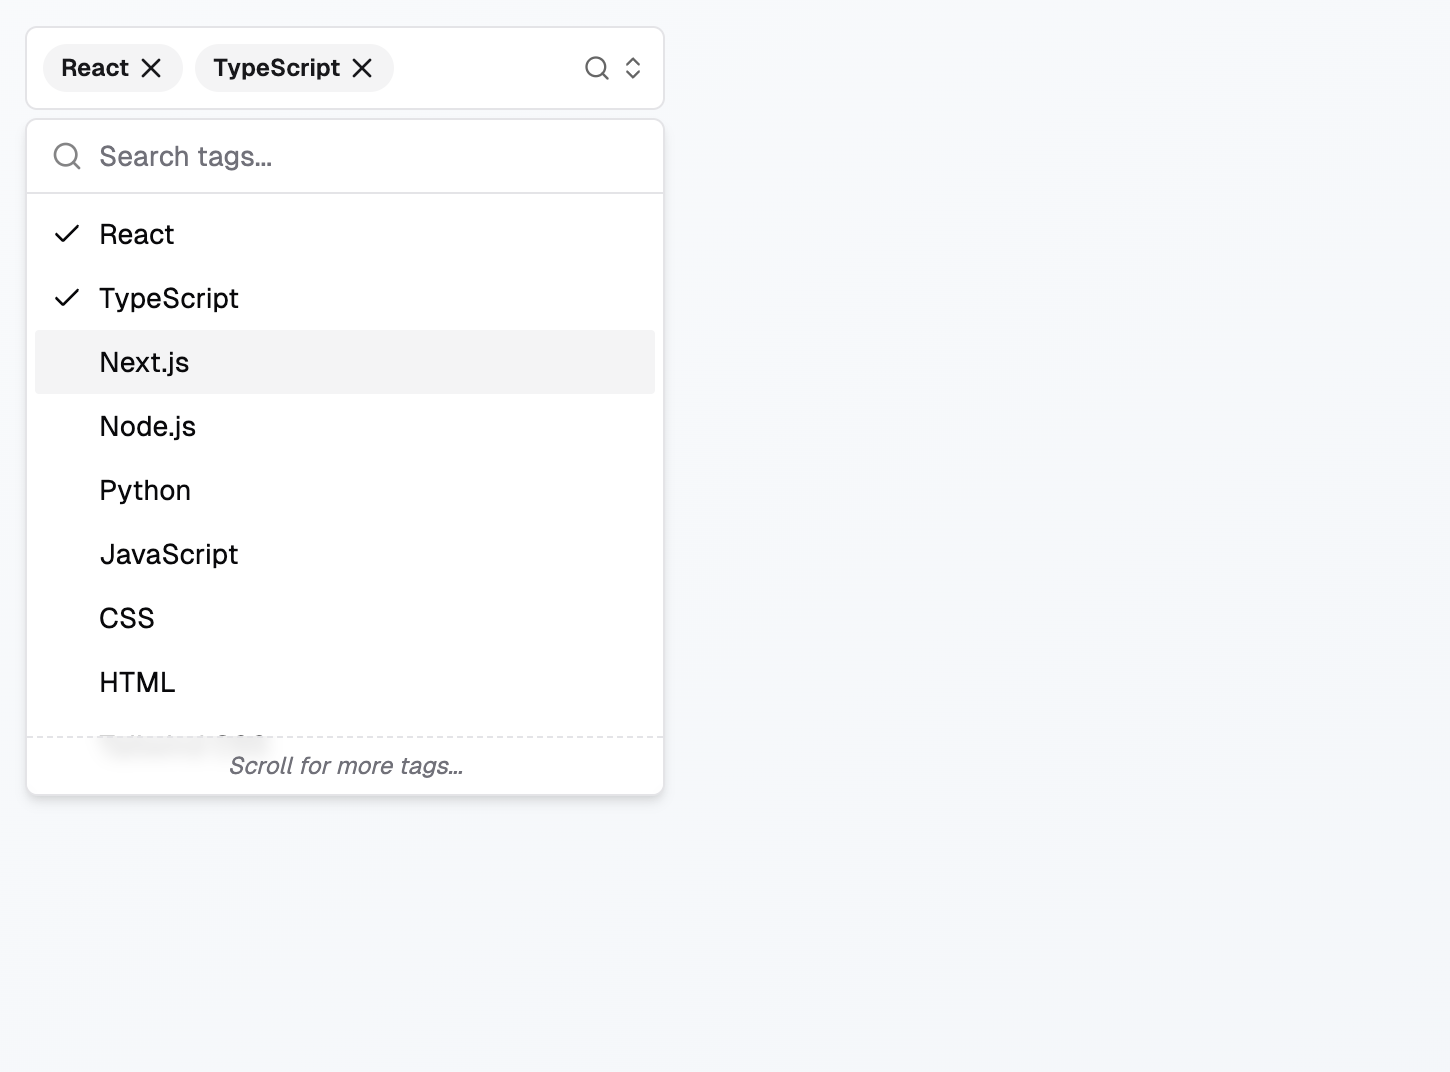Uncheck the TypeScript option in list
The height and width of the screenshot is (1072, 1450).
169,298
